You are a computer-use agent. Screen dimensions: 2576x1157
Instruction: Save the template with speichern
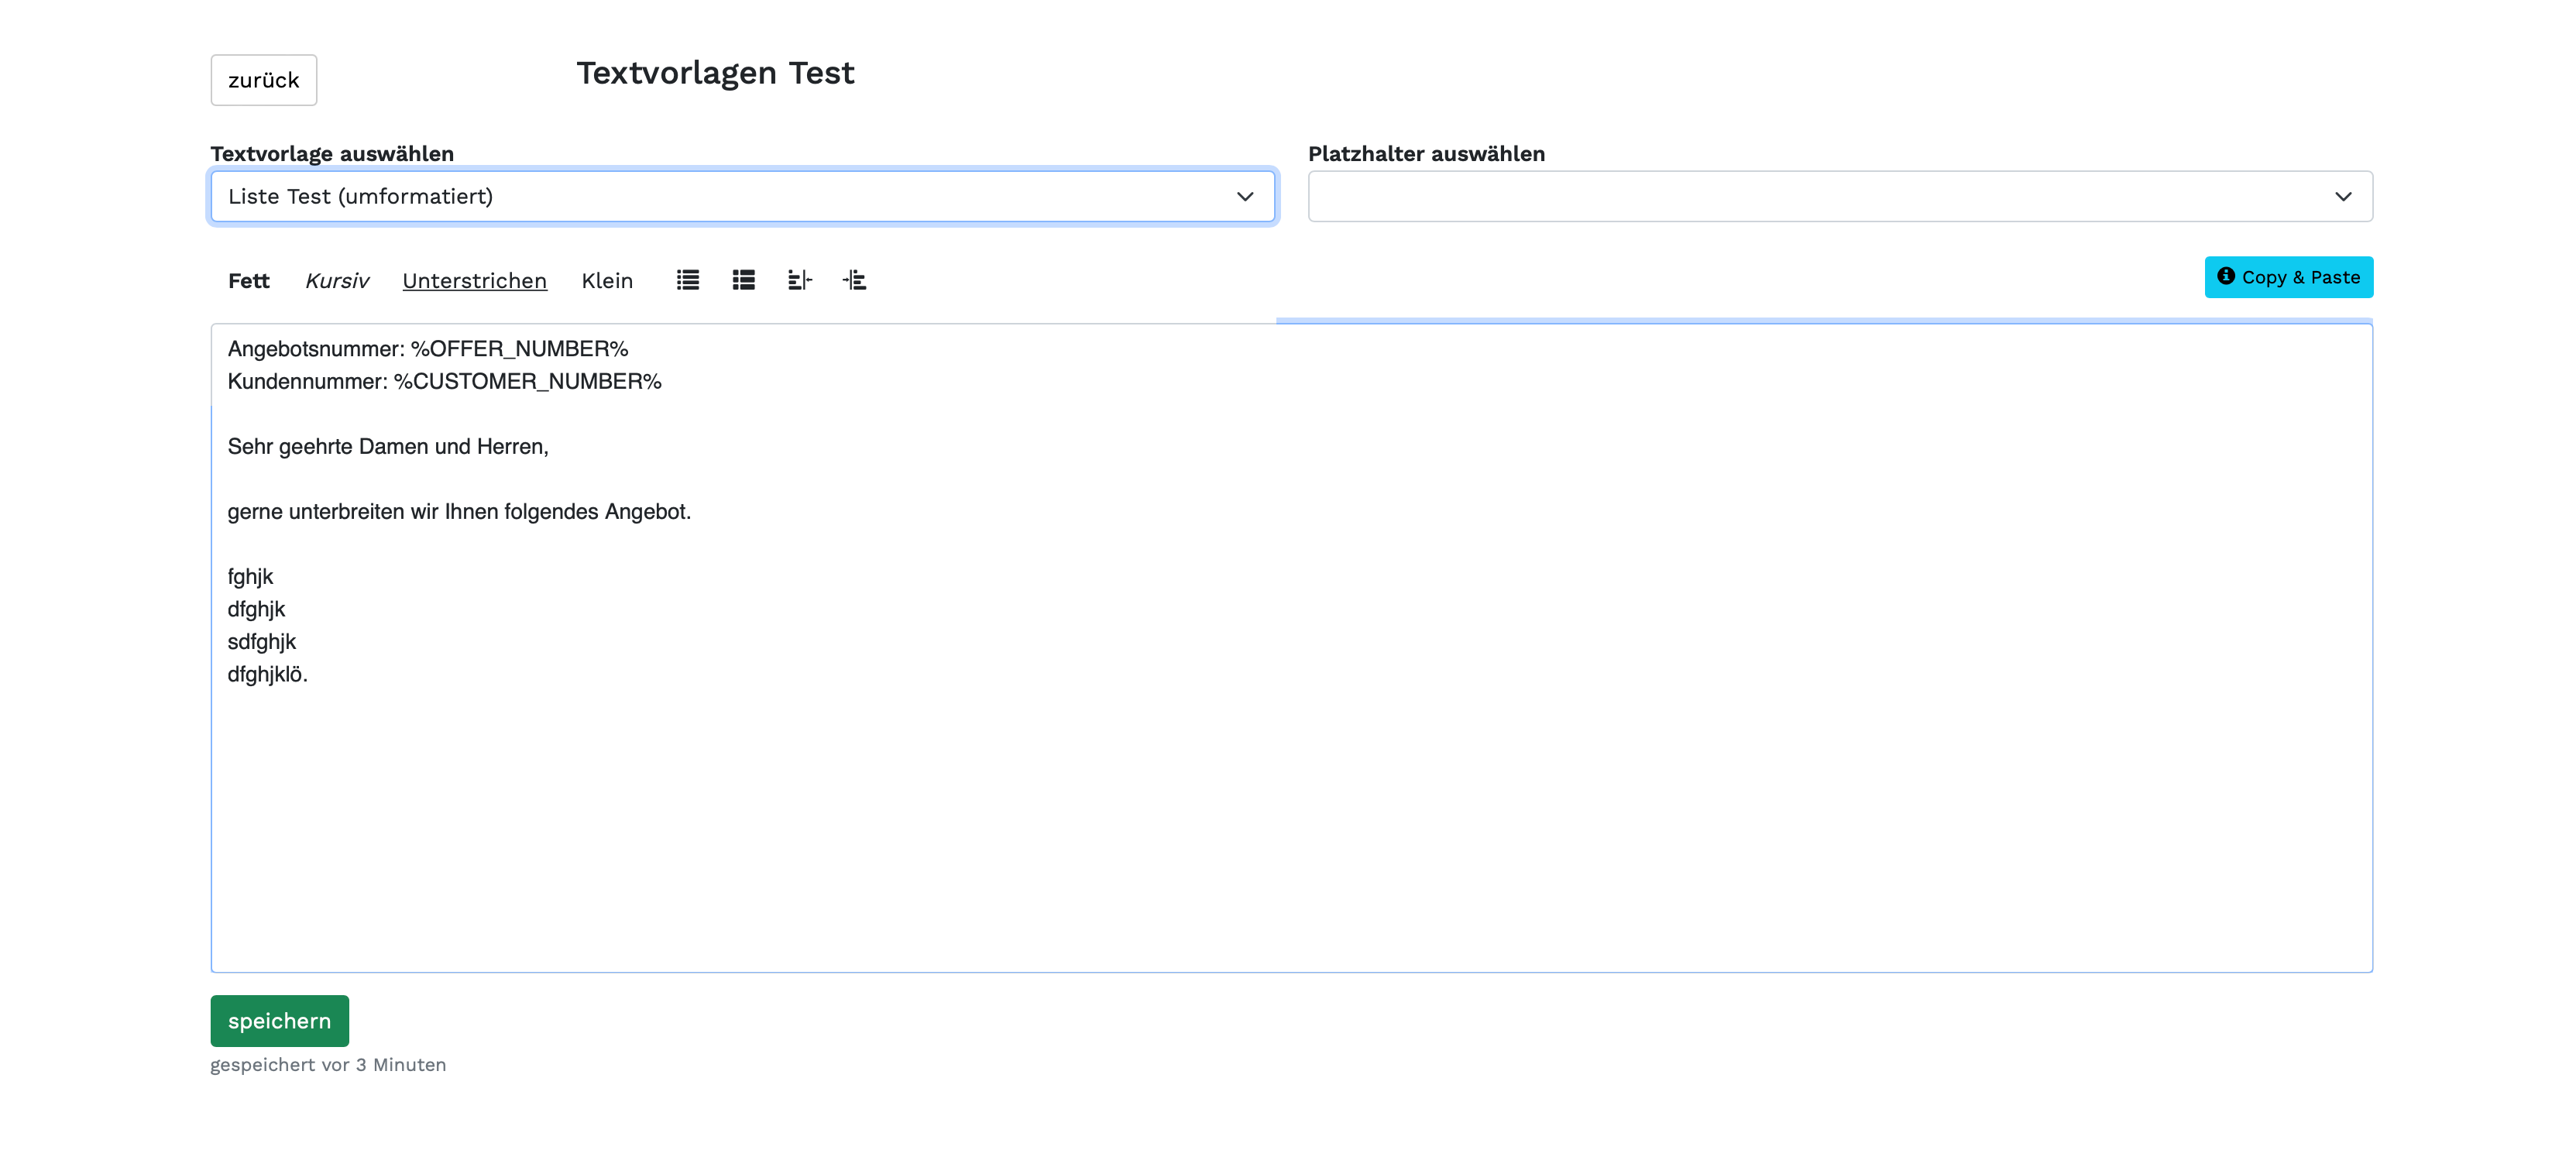279,1020
